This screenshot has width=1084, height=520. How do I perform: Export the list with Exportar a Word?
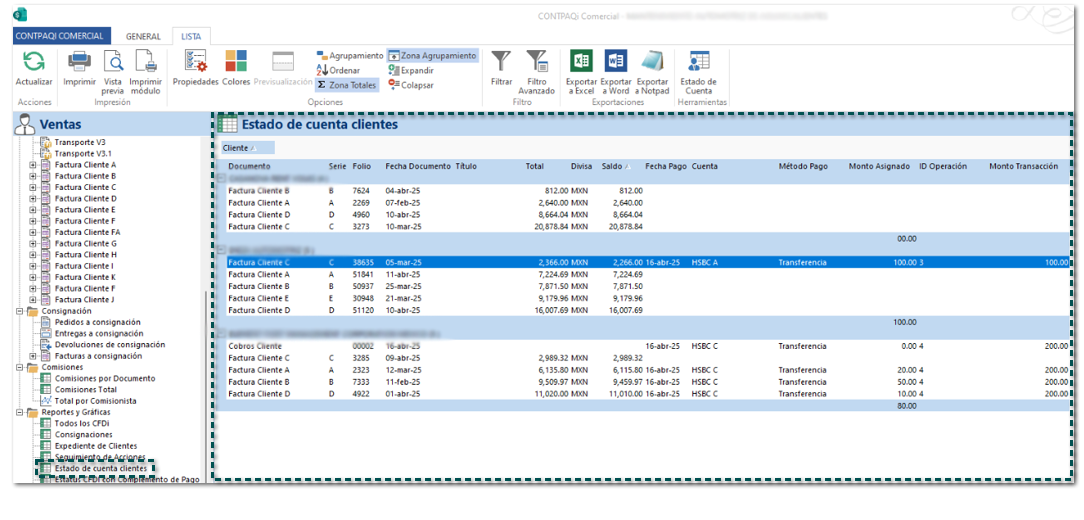pyautogui.click(x=616, y=62)
